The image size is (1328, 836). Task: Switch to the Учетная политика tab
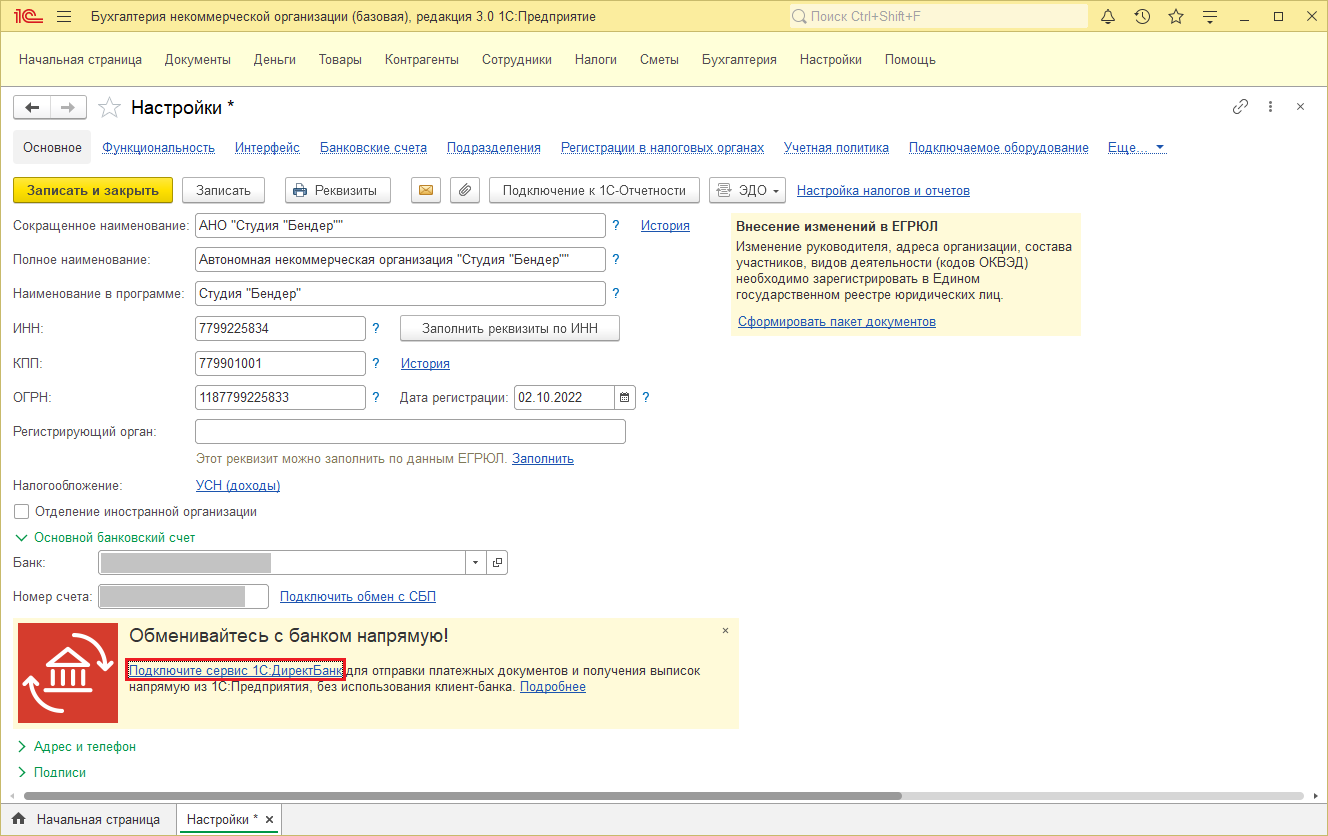pos(836,148)
